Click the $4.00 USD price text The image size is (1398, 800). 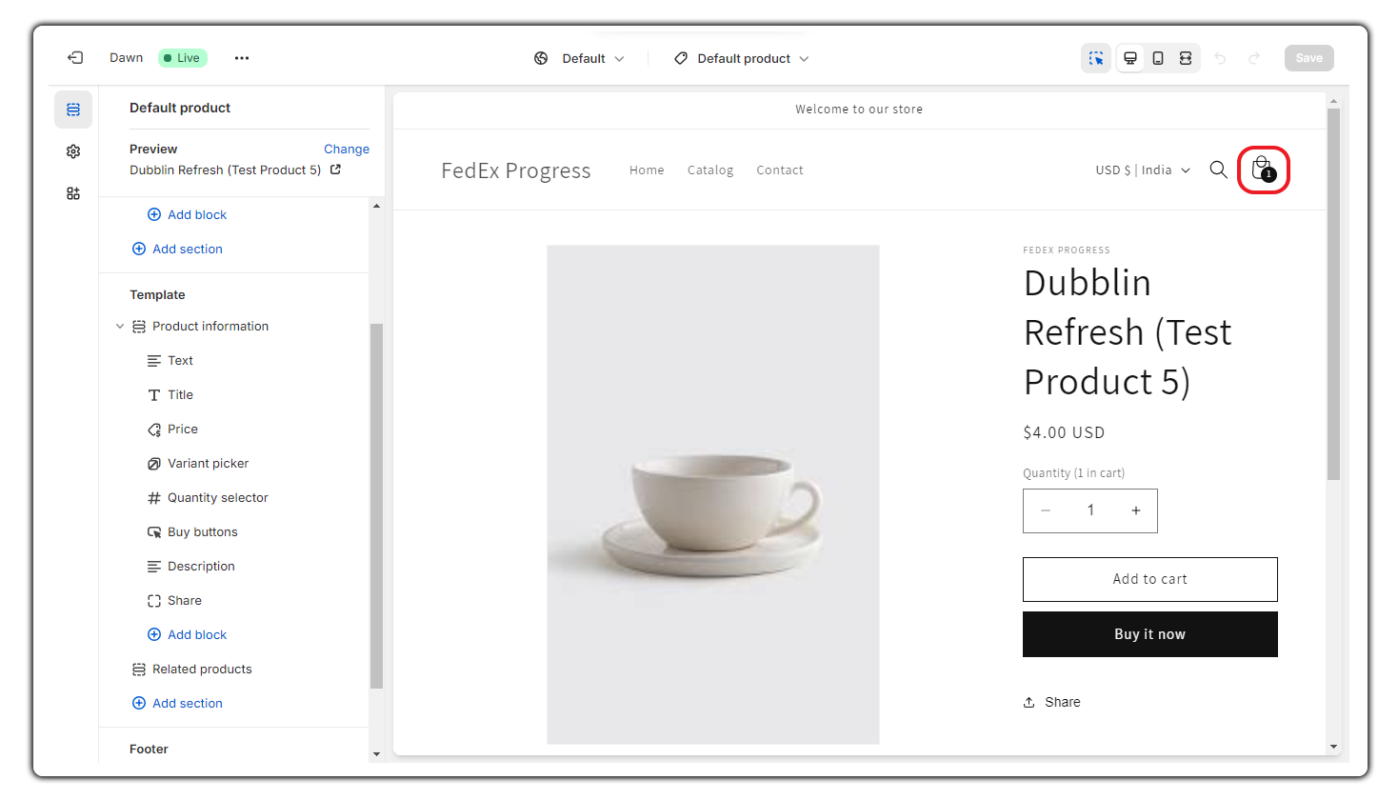[1064, 433]
